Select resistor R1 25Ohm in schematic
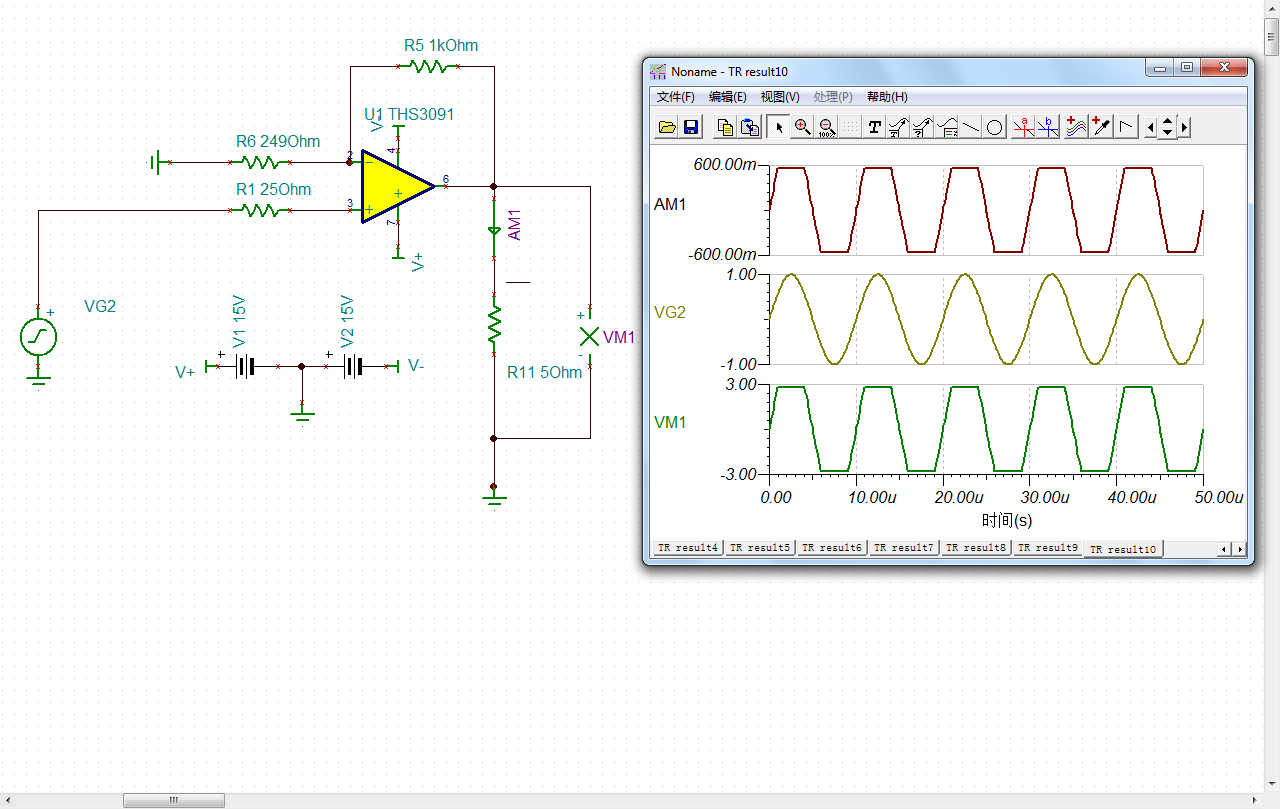This screenshot has width=1280, height=809. [261, 210]
